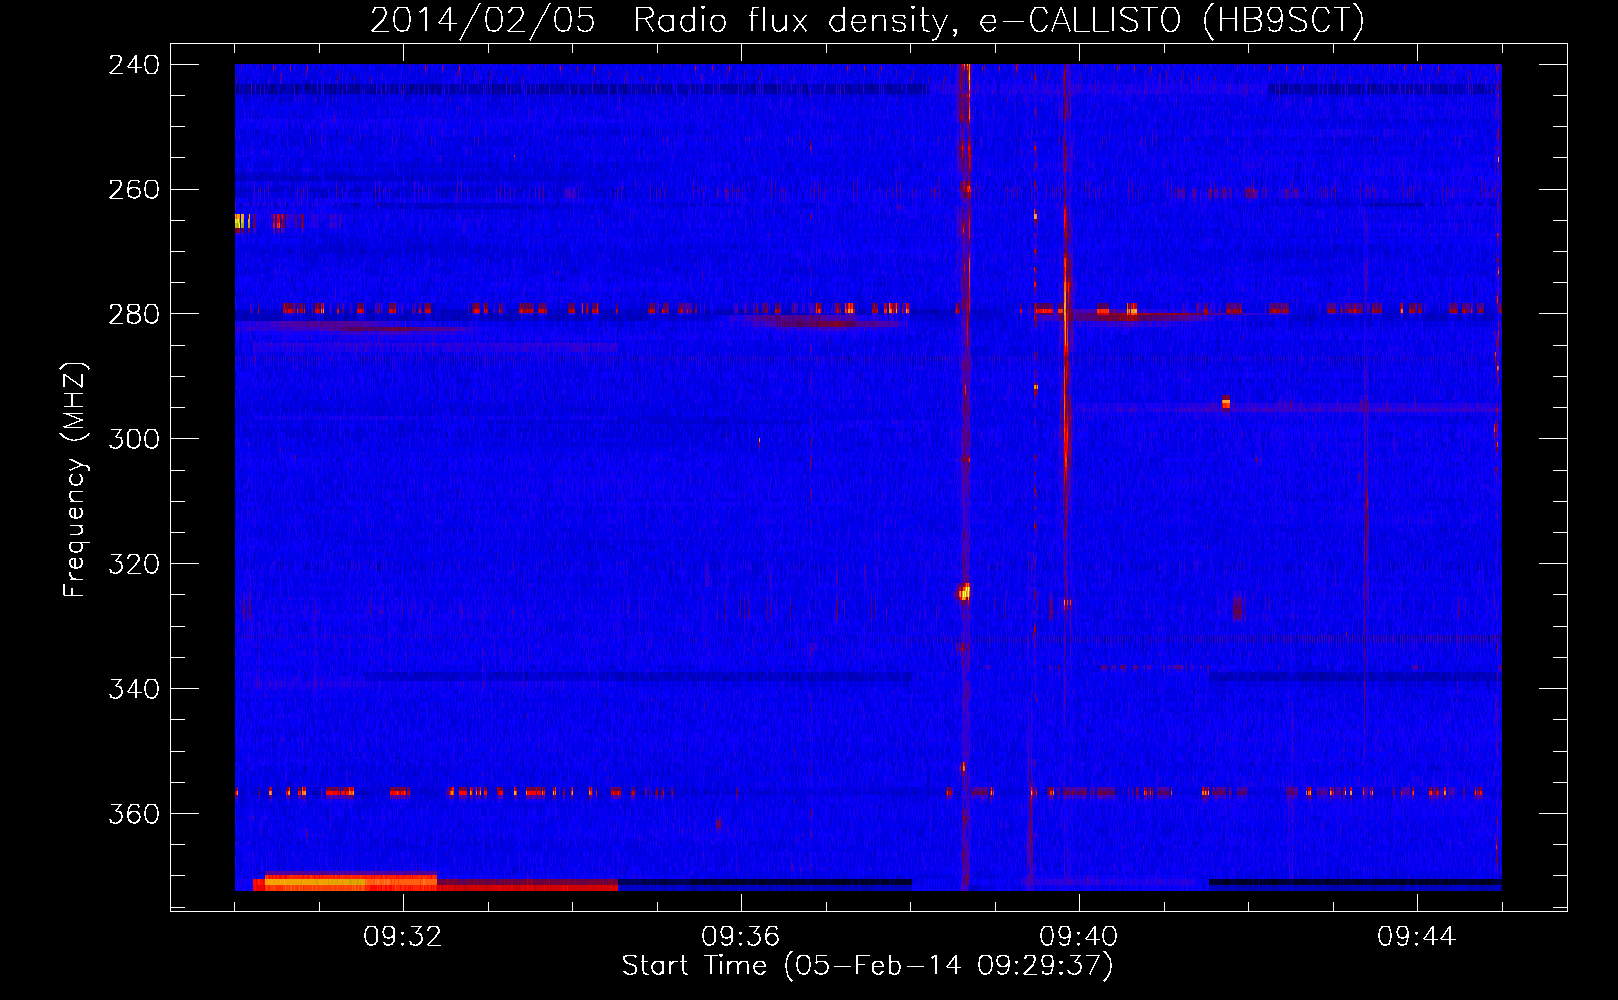
Task: Click the 280 frequency tick label
Action: point(134,315)
